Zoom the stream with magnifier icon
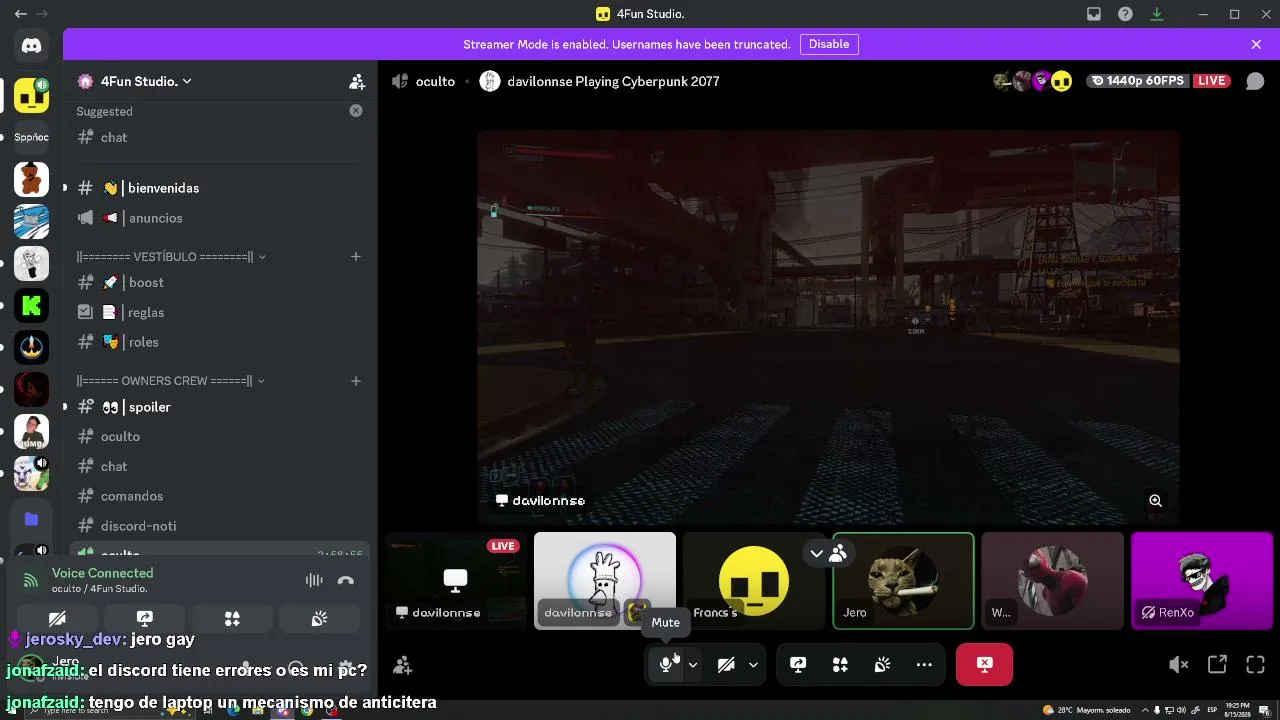 [1155, 501]
